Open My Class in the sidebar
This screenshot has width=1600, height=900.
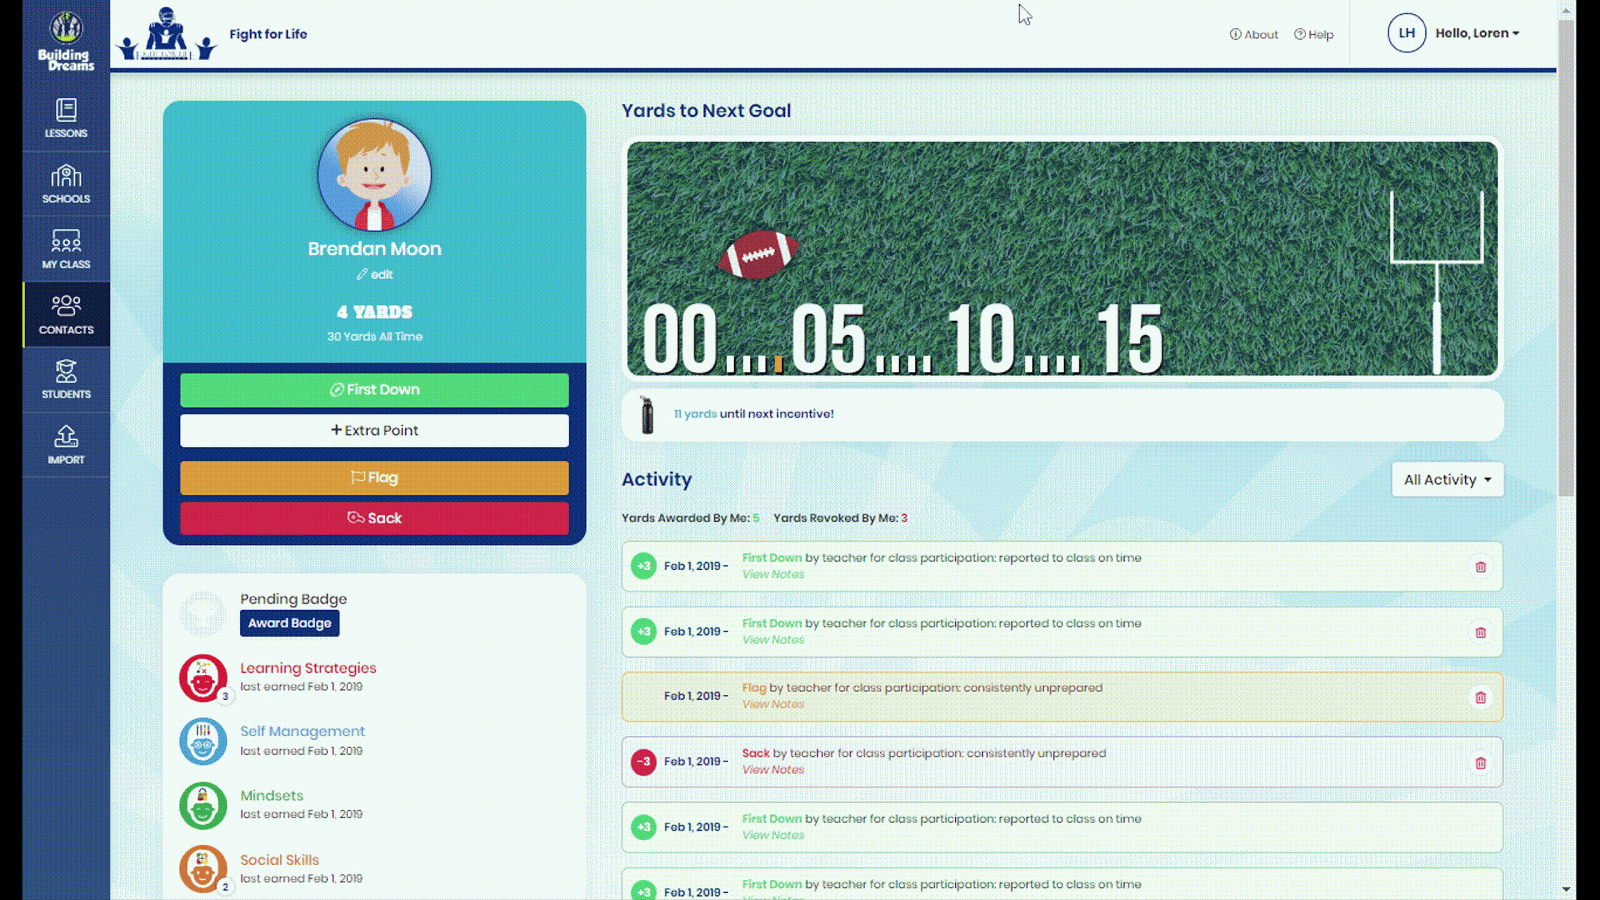[66, 249]
